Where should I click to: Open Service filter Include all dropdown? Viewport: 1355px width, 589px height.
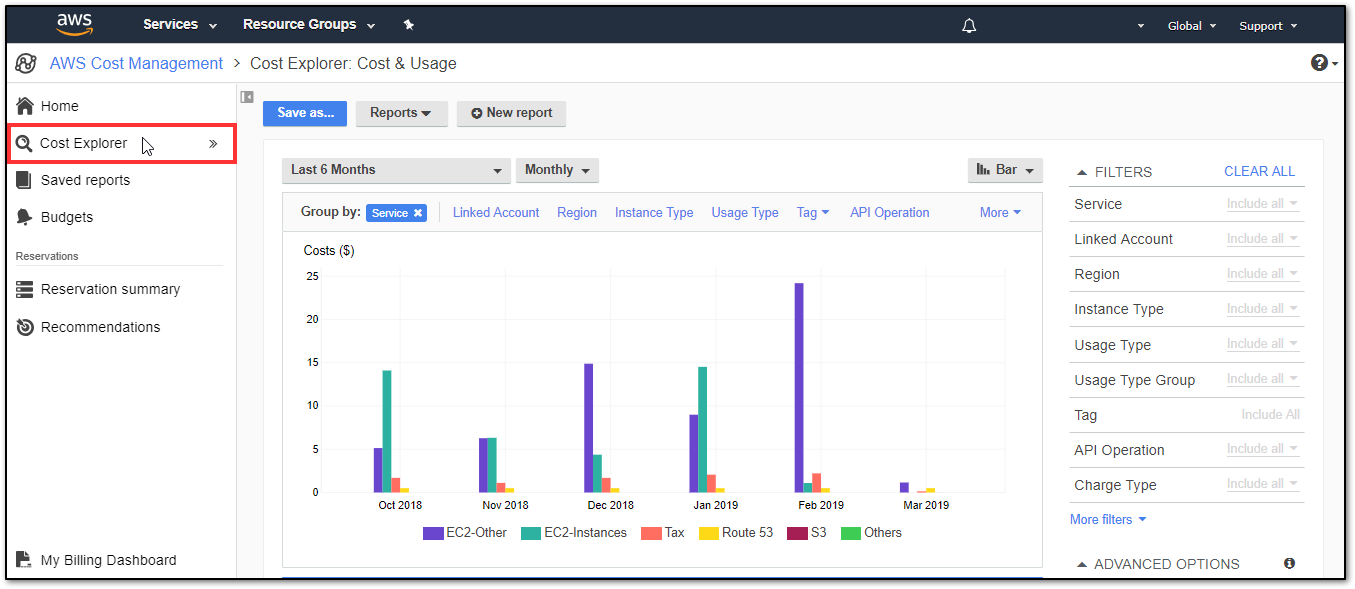(1263, 204)
